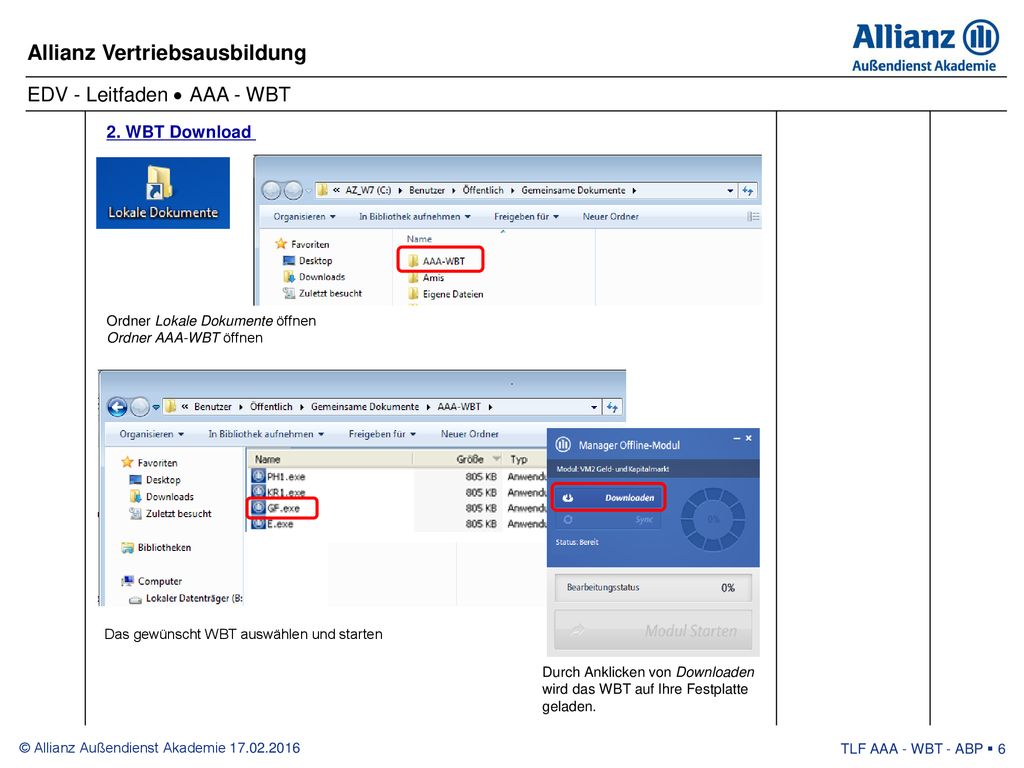Click the 'Modul Starten' button
The image size is (1024, 768).
(653, 630)
